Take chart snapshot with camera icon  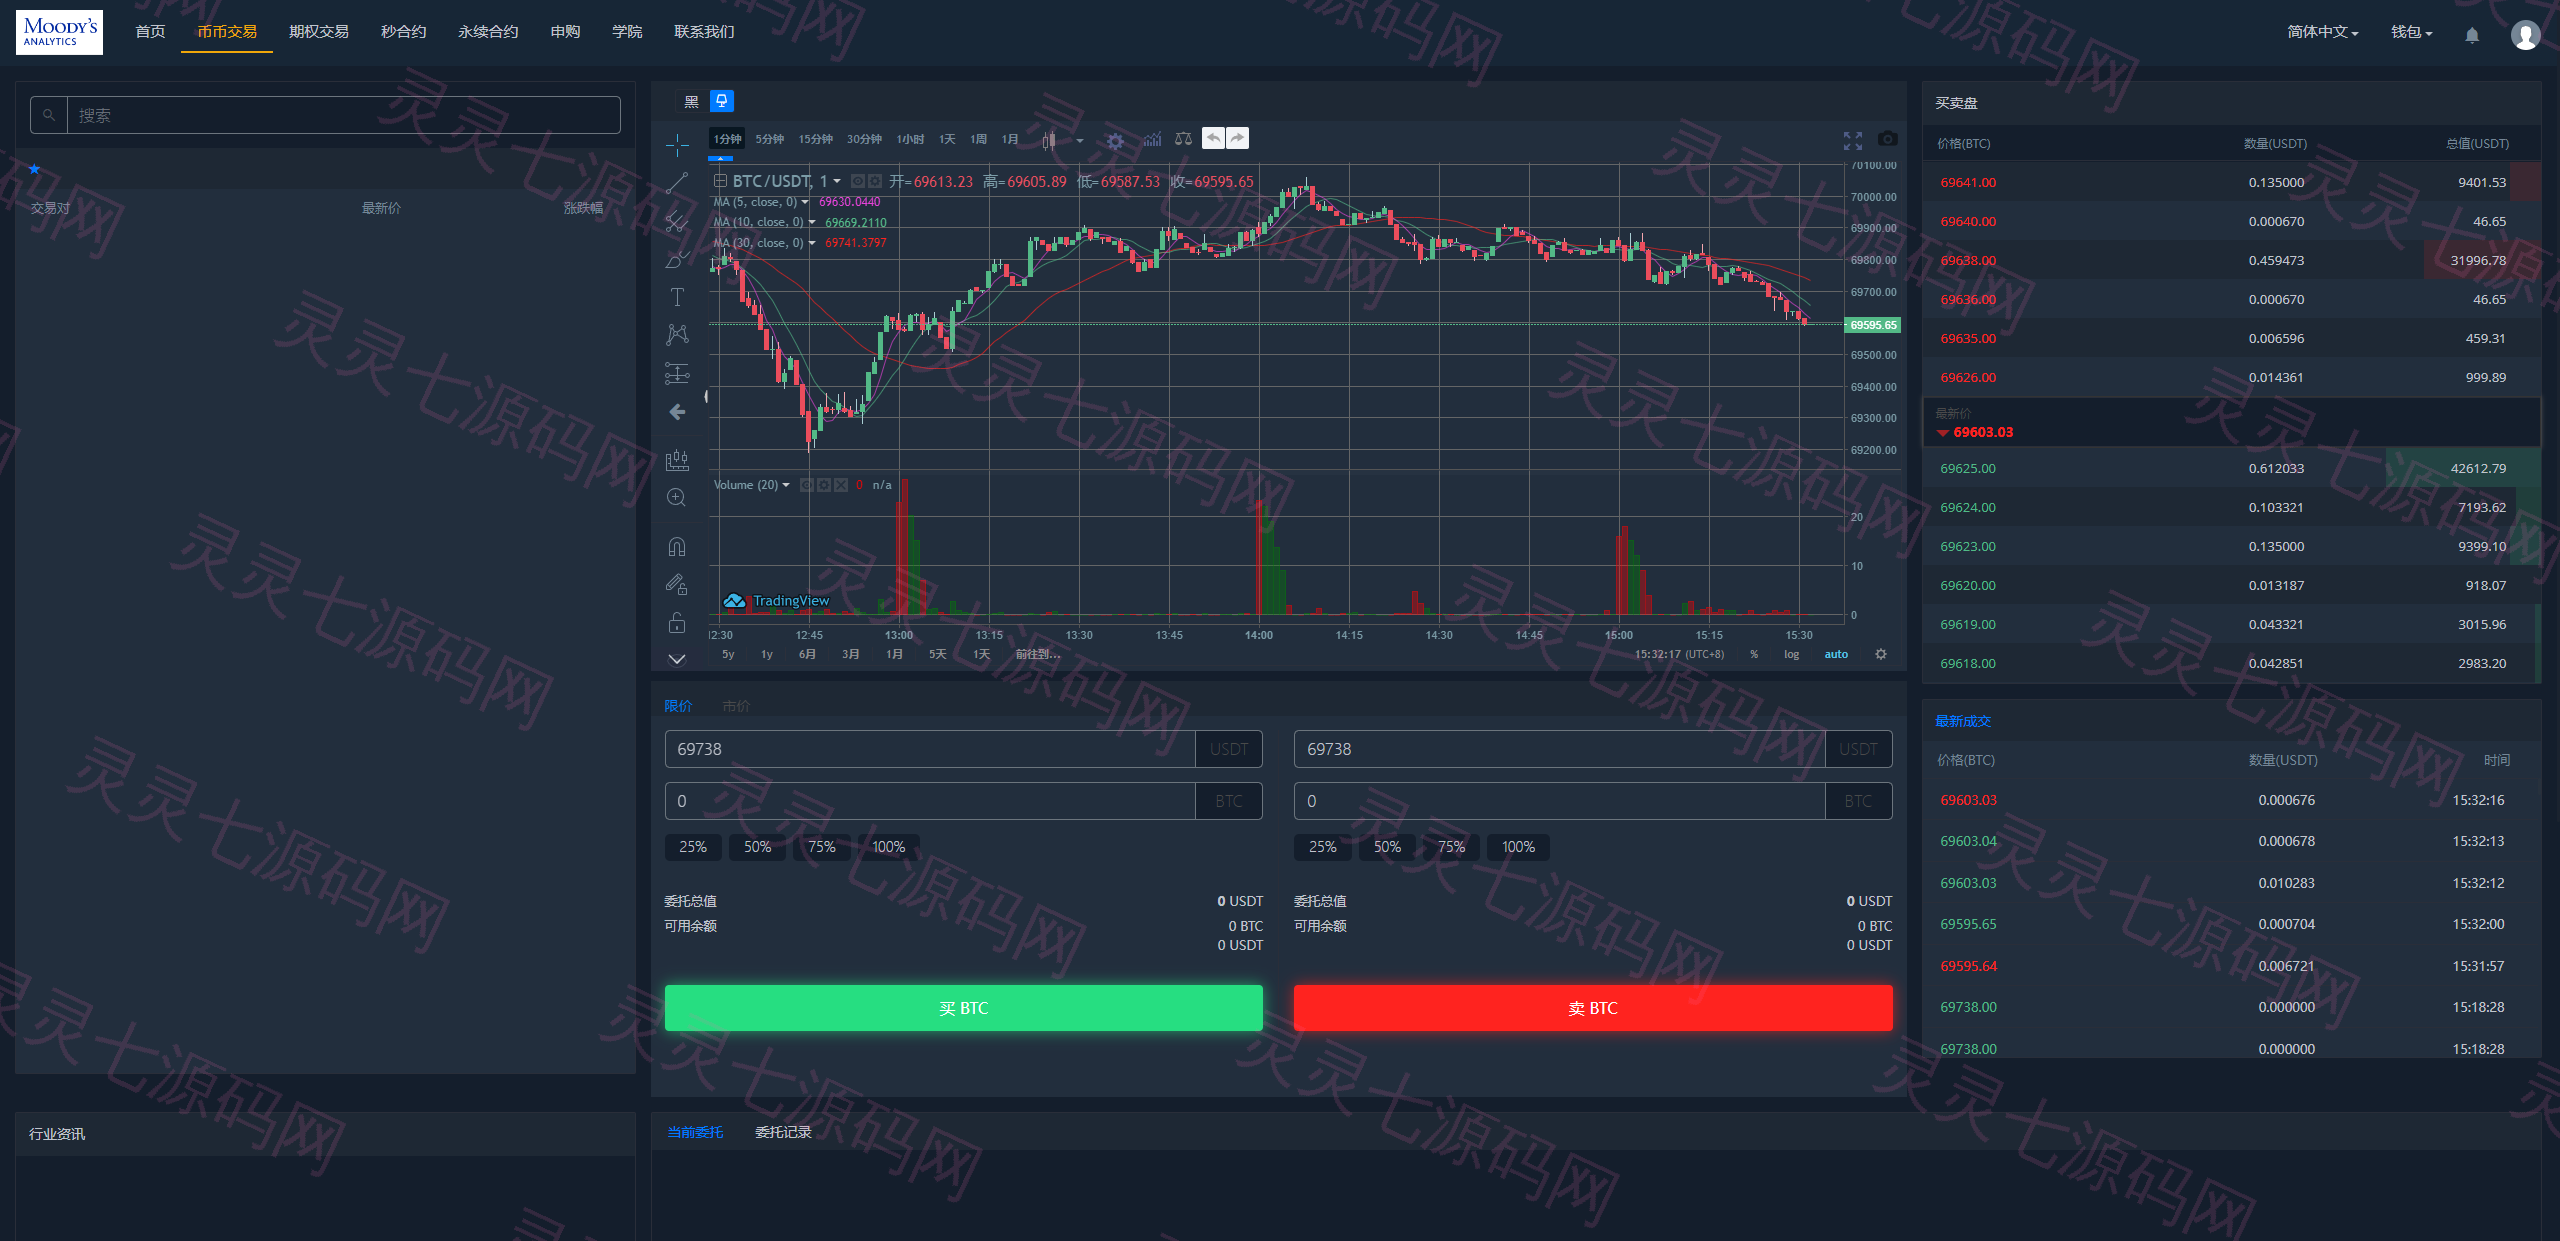(1887, 138)
